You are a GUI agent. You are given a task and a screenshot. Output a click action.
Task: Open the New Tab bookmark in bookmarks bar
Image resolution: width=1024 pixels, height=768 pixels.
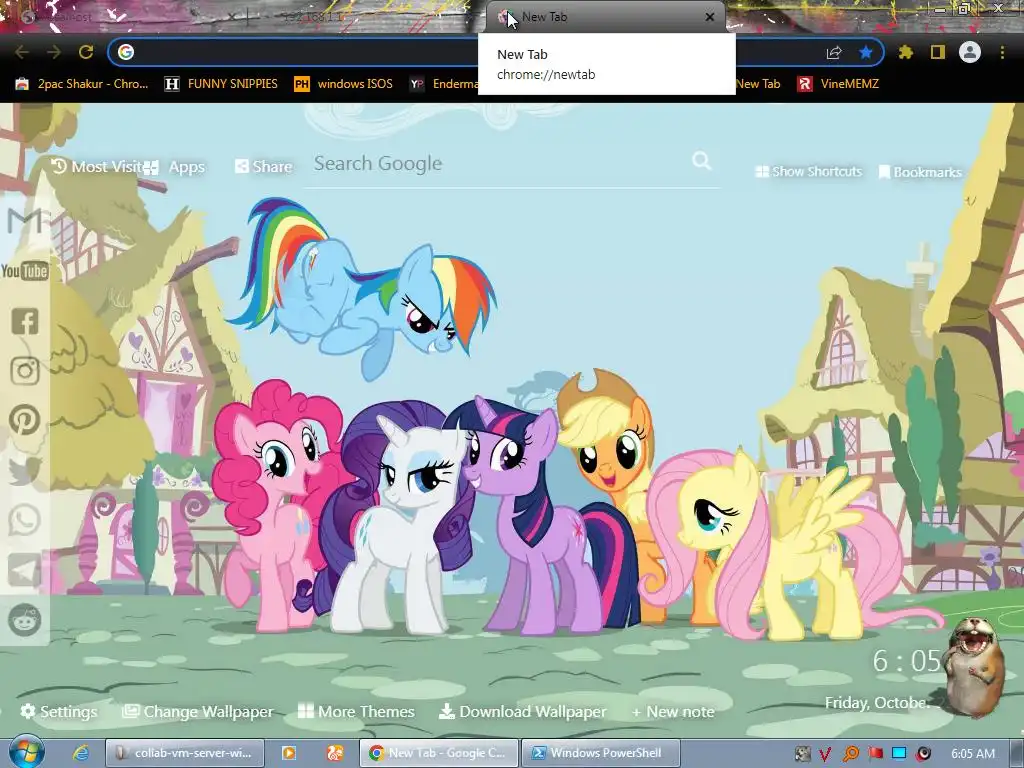tap(758, 84)
